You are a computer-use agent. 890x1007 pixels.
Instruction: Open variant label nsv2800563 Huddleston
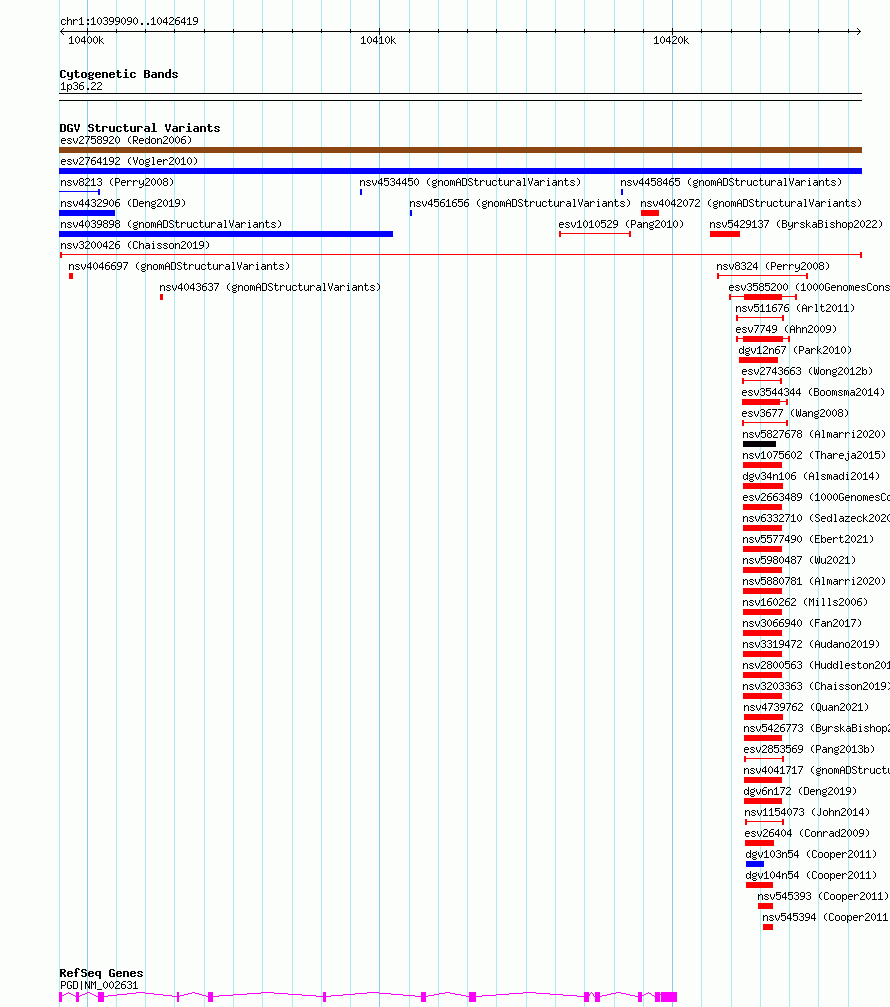click(816, 665)
